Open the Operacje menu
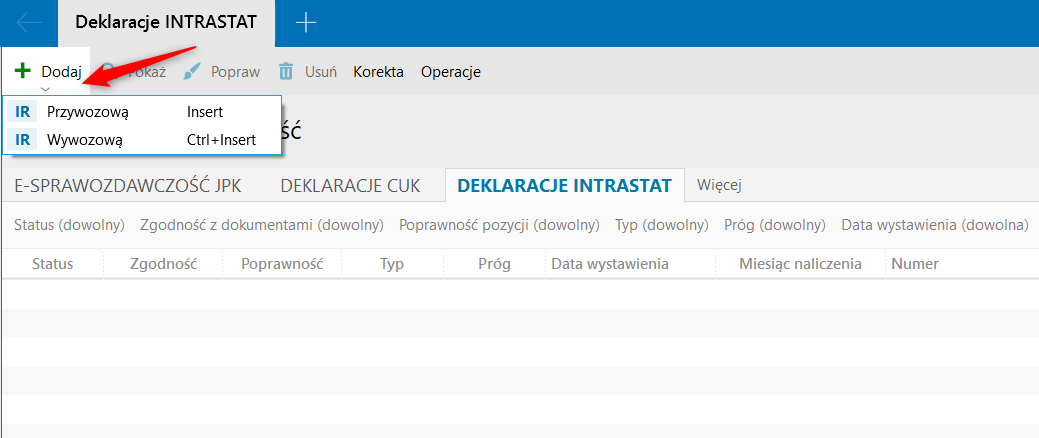 click(x=451, y=72)
